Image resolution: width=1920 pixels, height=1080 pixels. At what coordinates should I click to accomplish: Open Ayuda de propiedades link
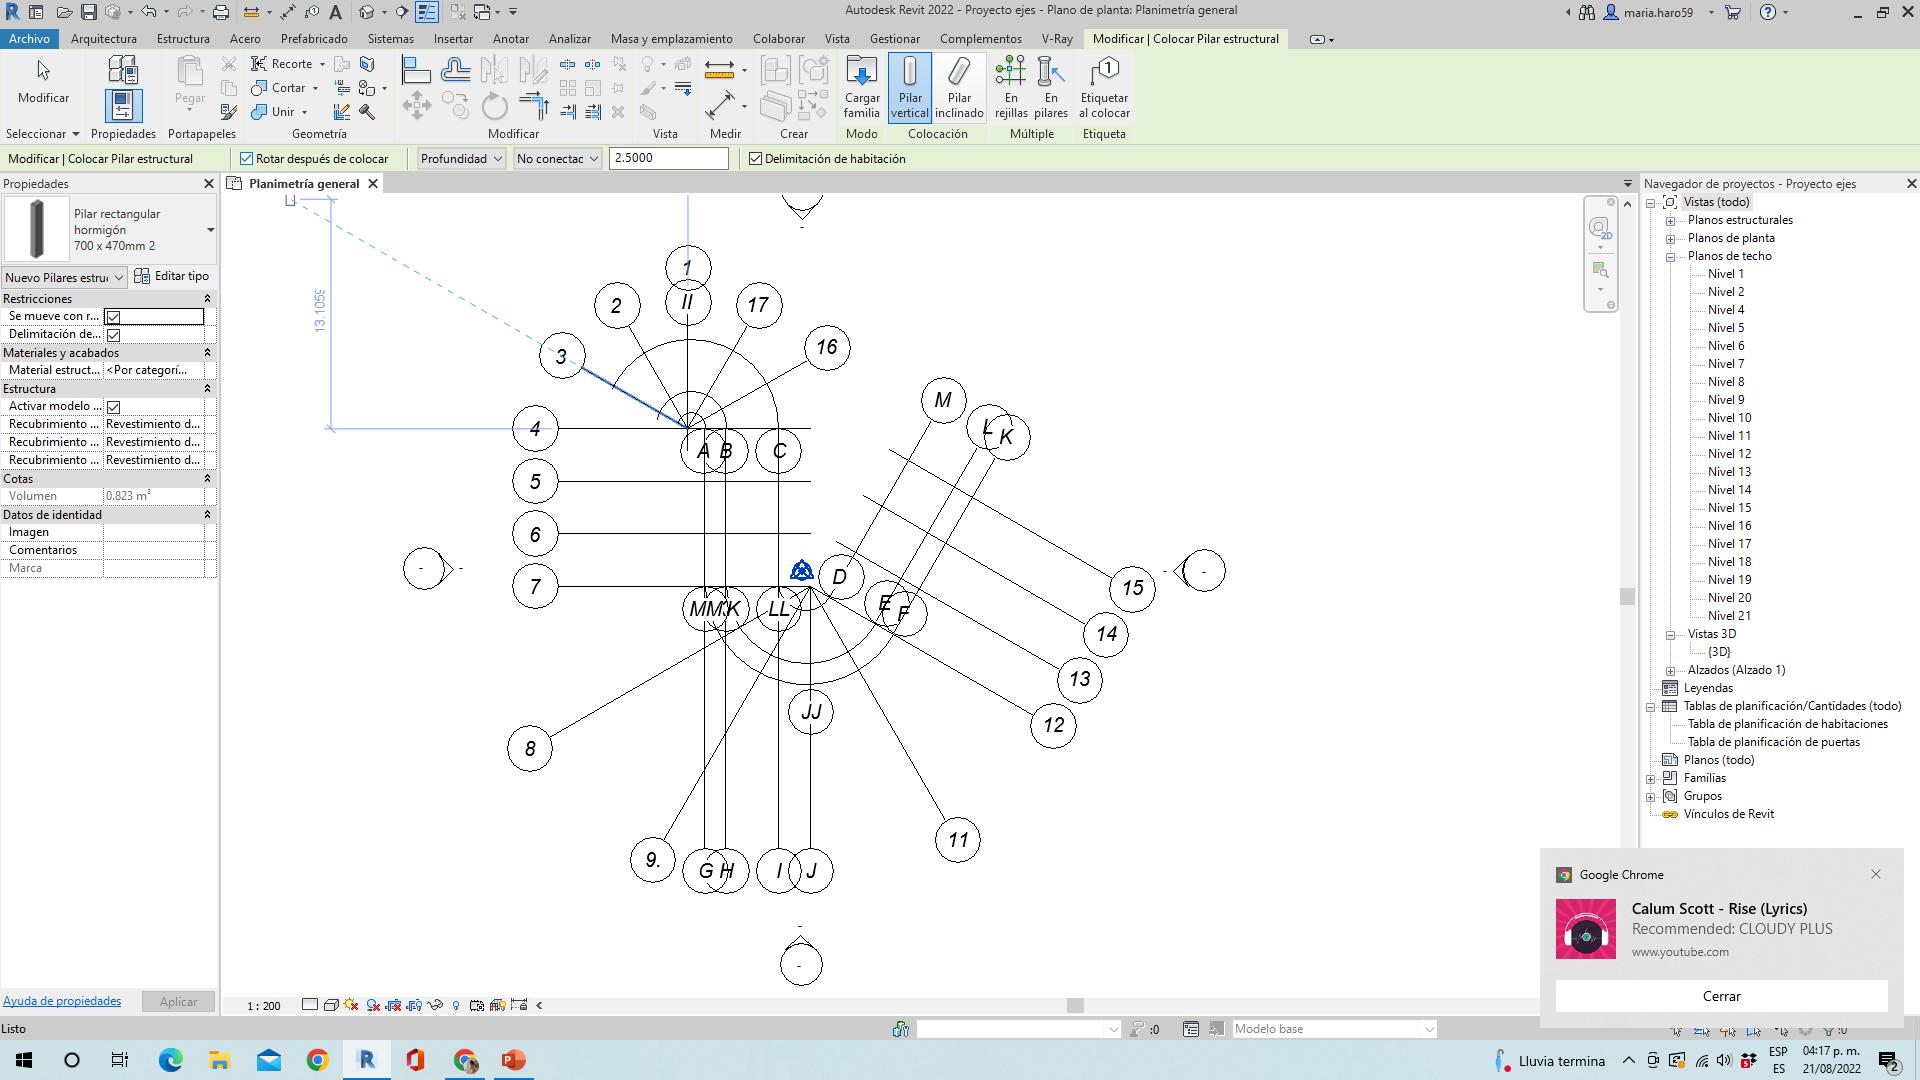pos(62,1001)
